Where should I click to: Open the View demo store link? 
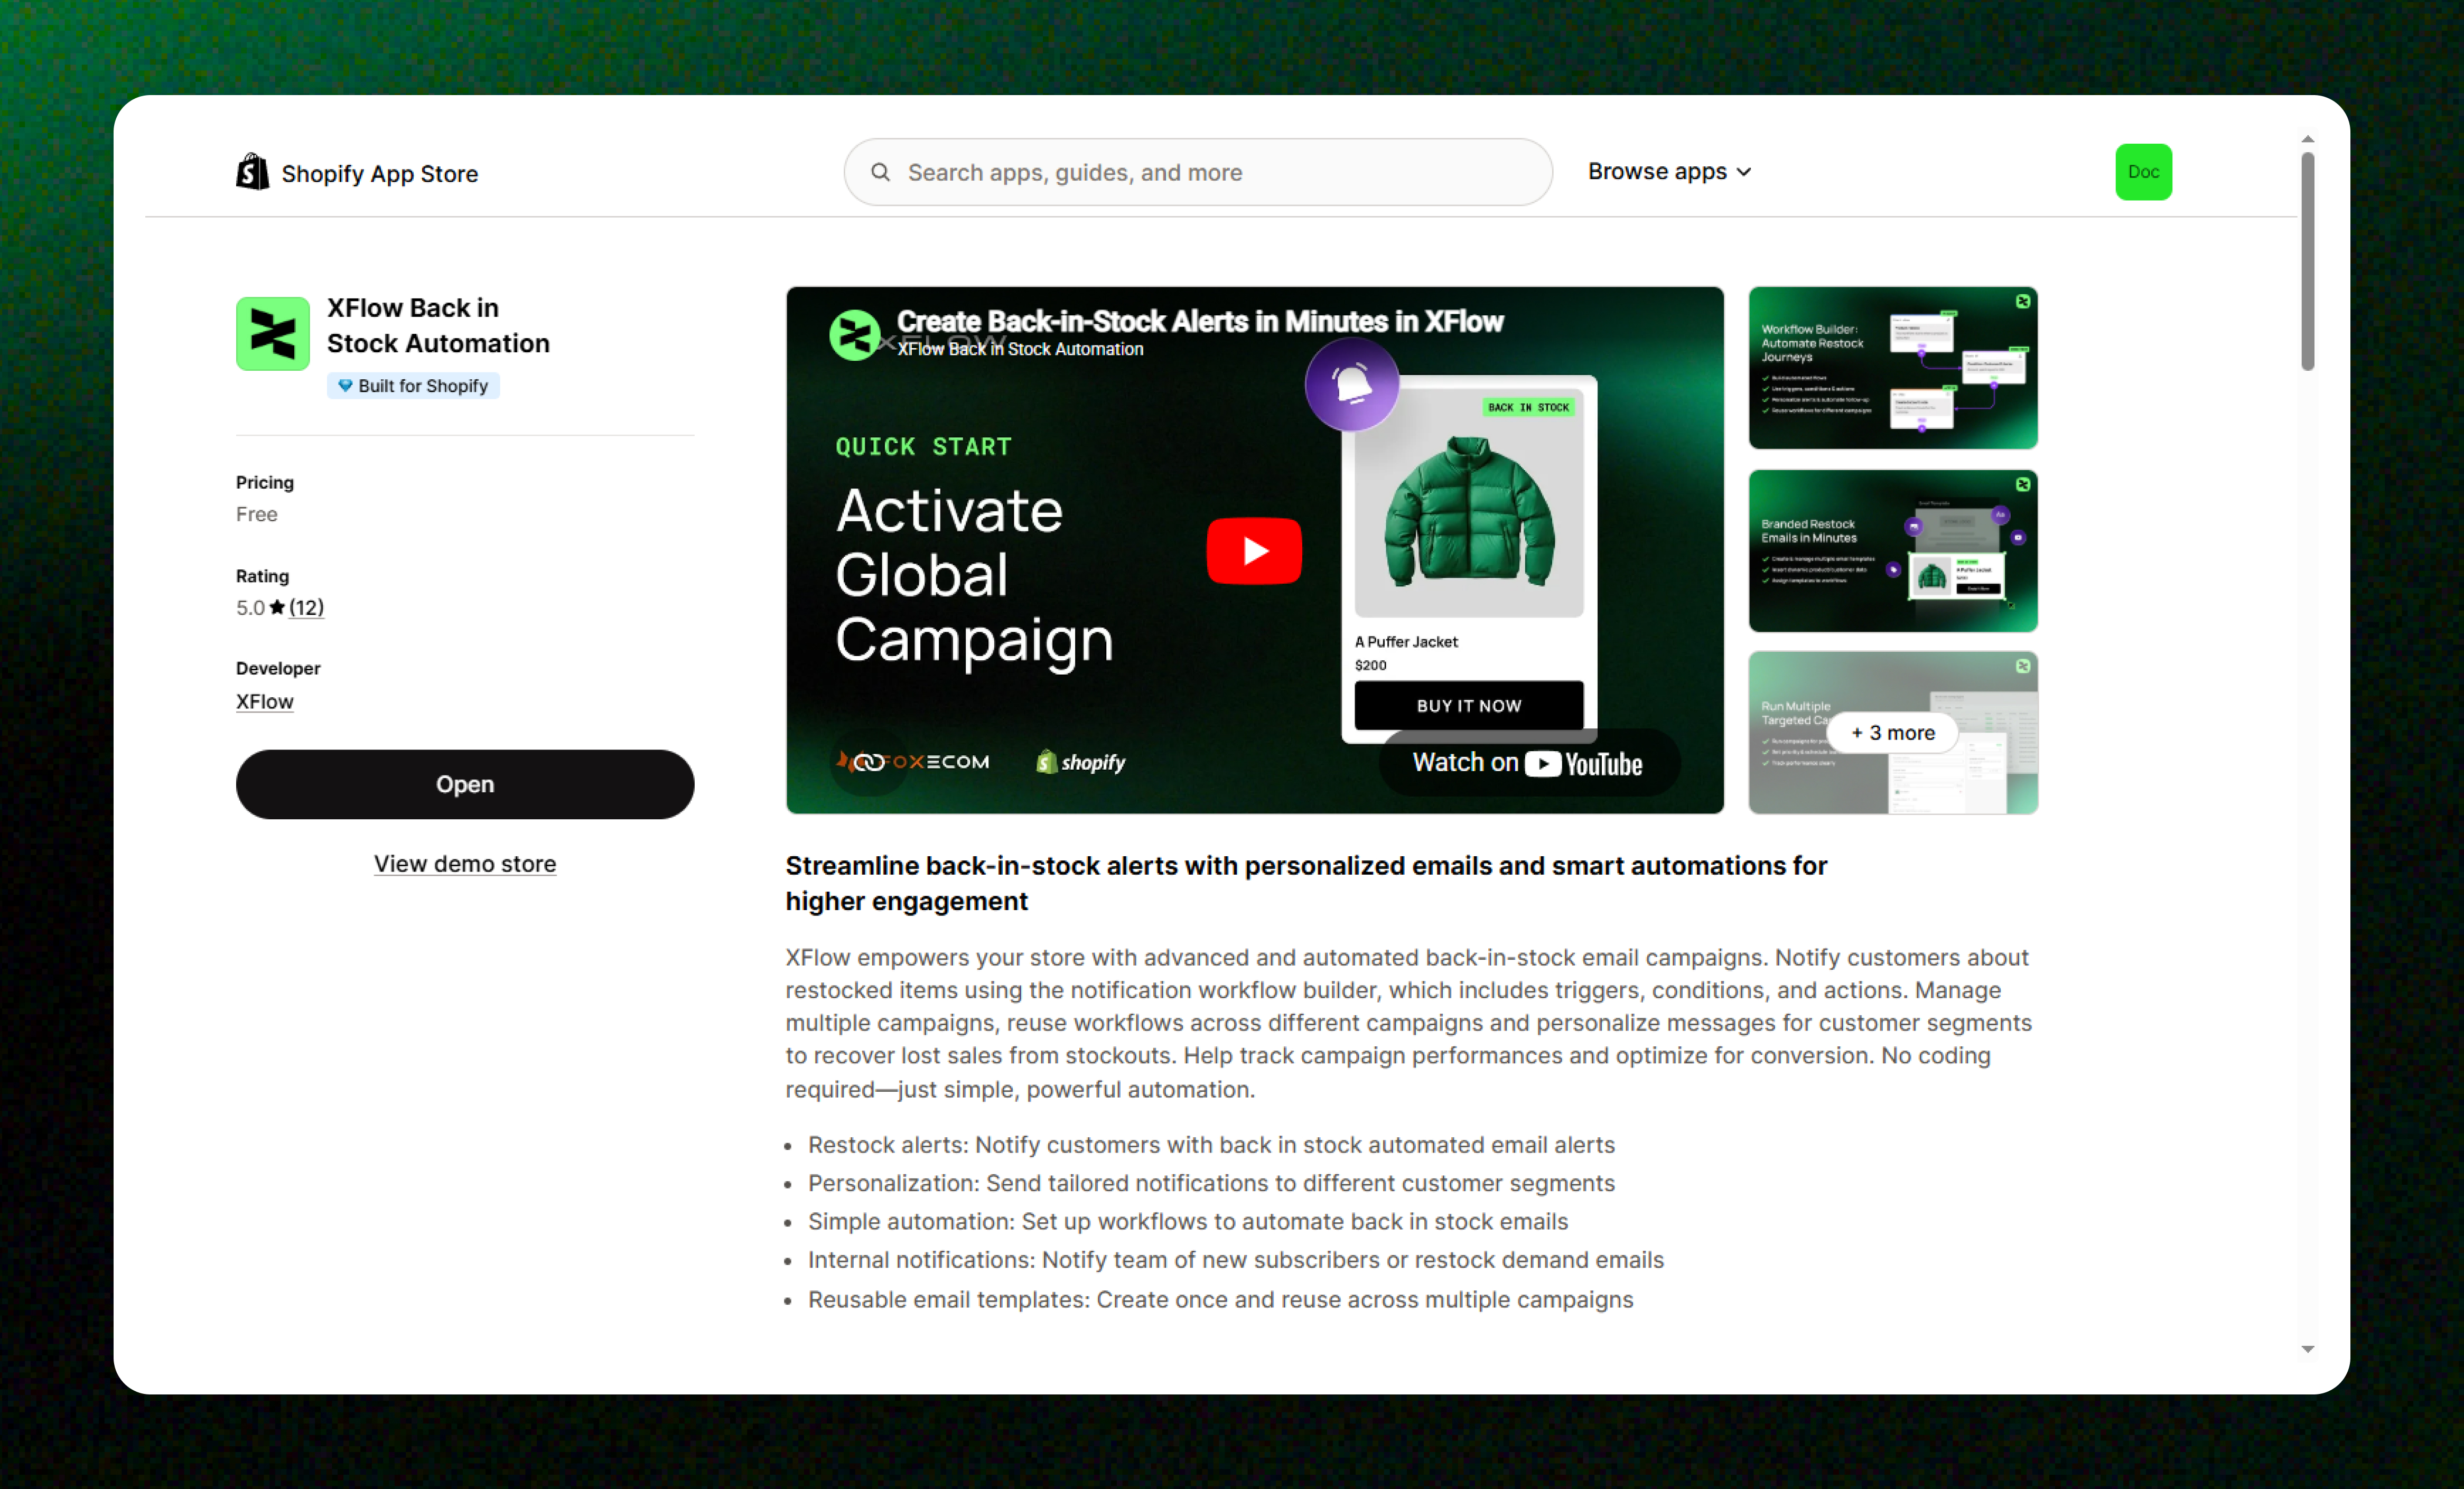[465, 863]
